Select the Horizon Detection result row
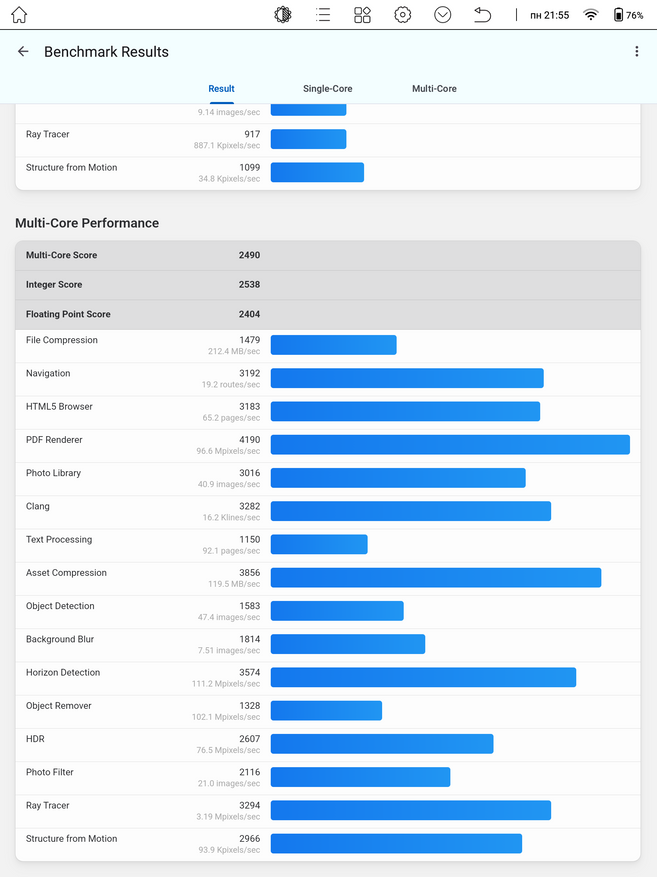 click(x=328, y=678)
